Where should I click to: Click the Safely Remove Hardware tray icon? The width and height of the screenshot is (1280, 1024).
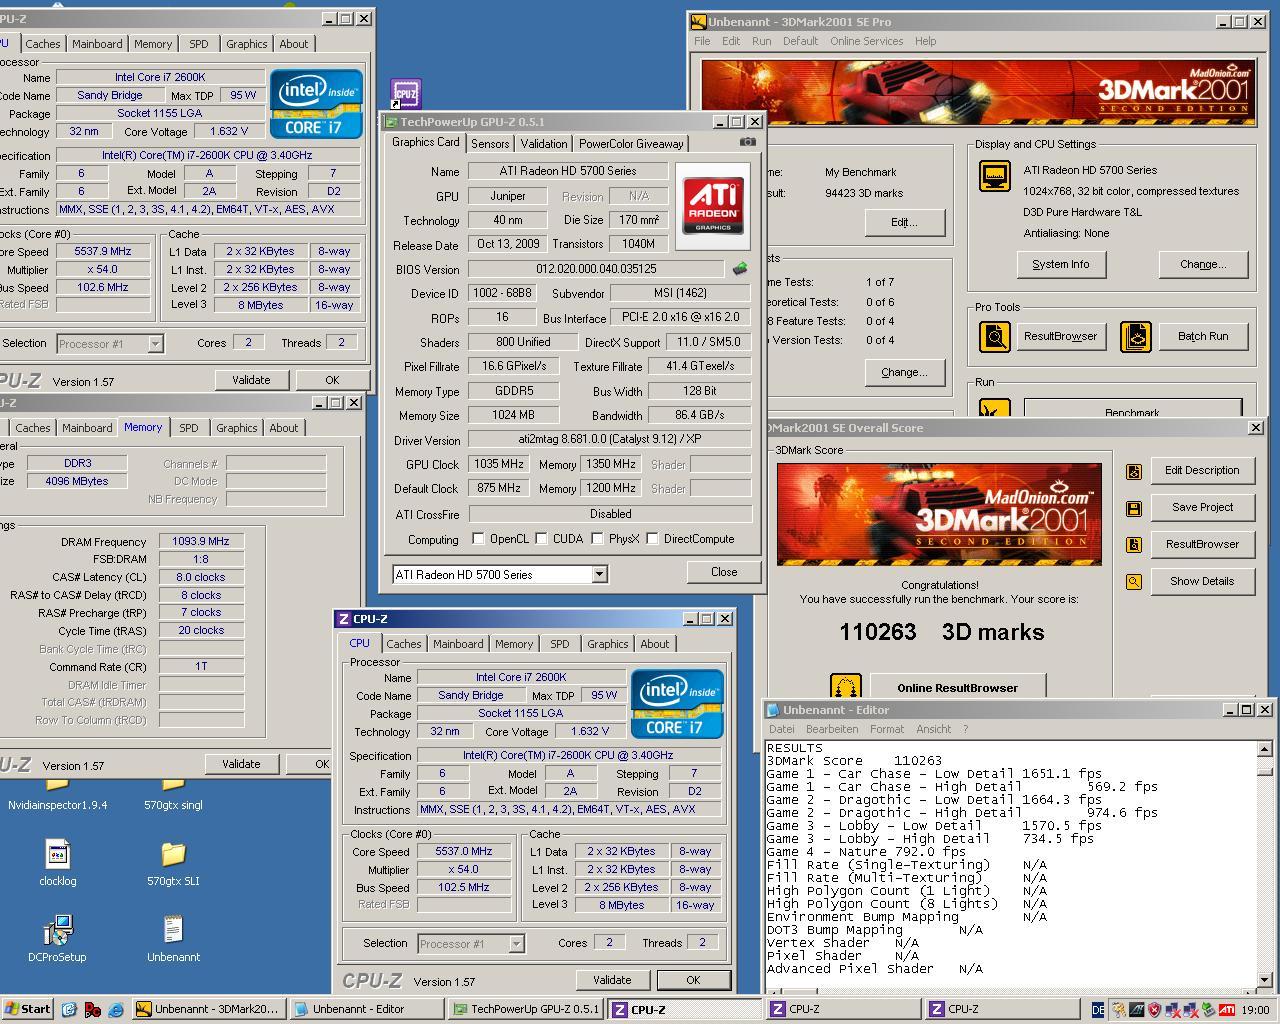(1209, 1010)
